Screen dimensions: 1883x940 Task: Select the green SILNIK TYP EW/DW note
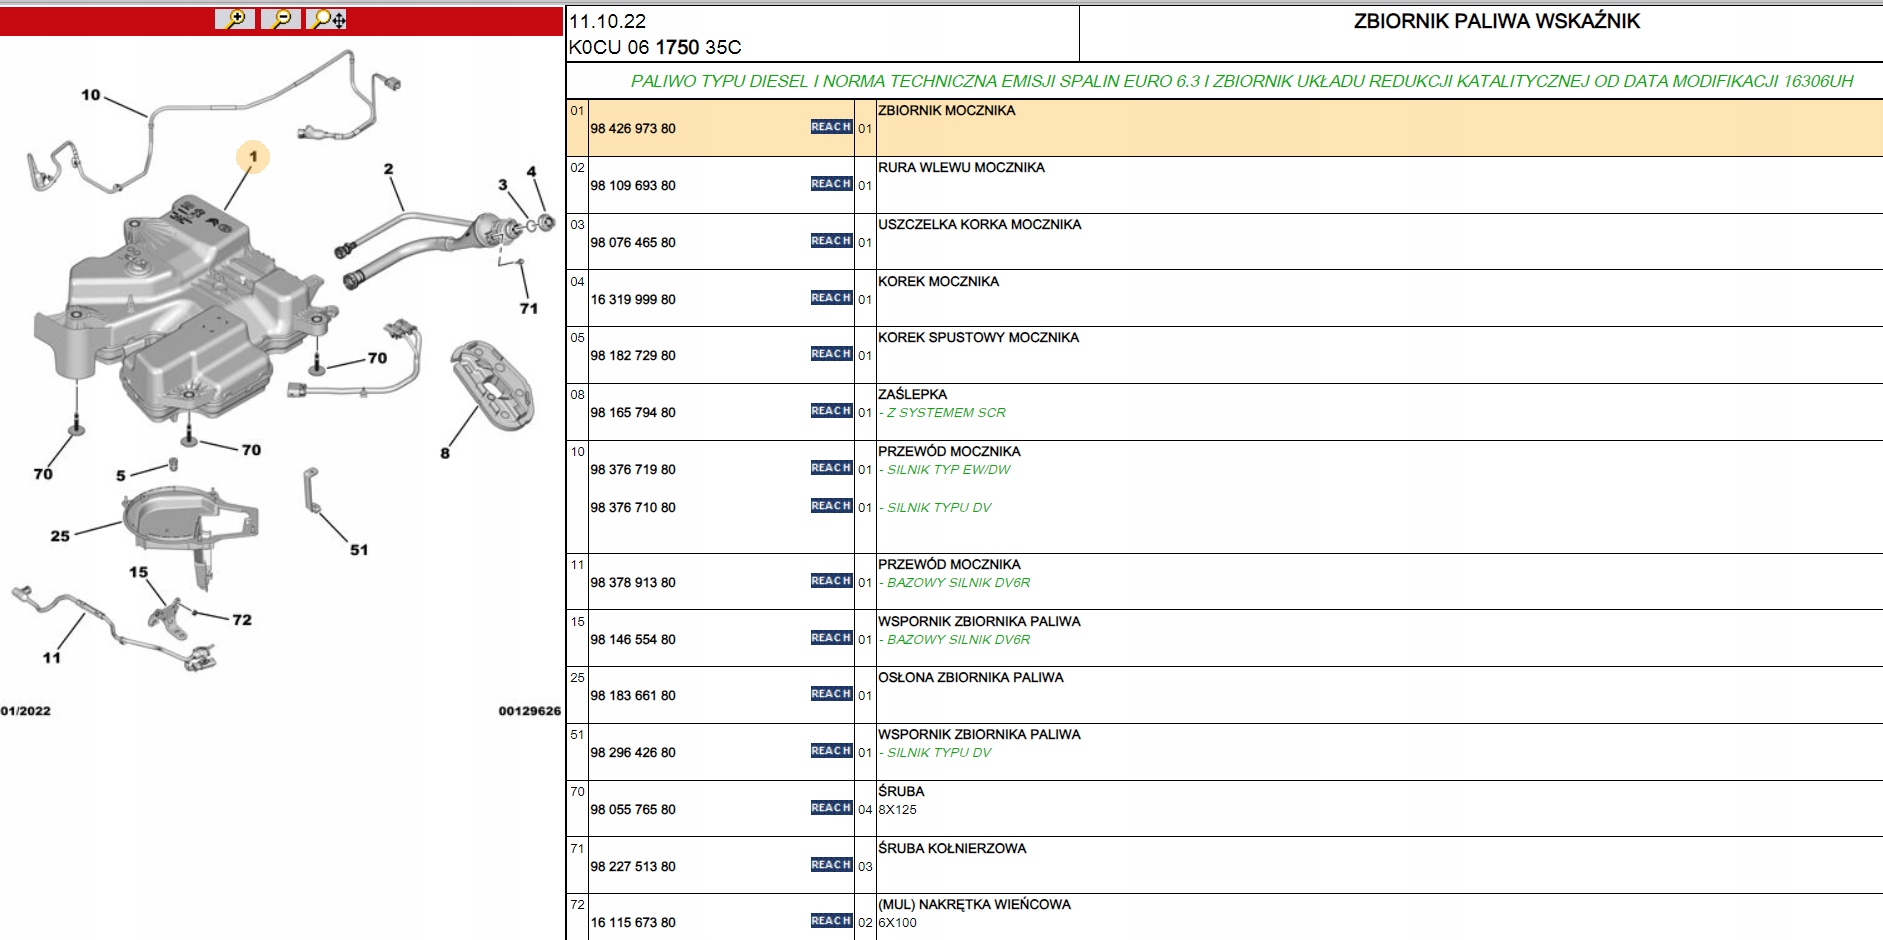(944, 470)
